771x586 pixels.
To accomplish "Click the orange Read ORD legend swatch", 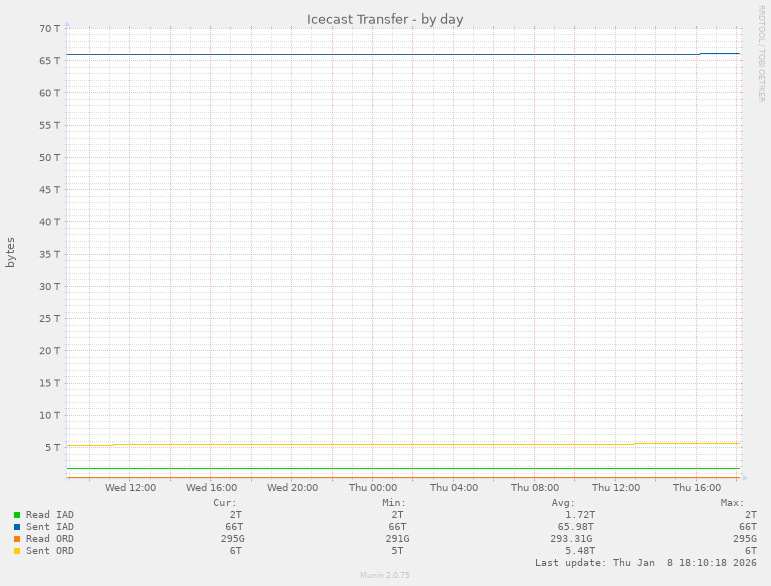I will tap(17, 539).
